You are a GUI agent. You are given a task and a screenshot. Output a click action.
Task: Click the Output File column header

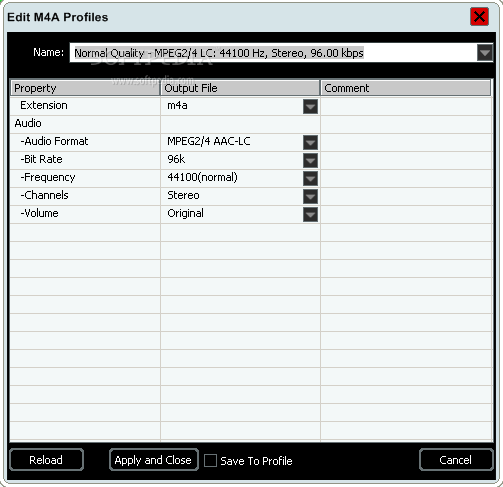pos(240,88)
